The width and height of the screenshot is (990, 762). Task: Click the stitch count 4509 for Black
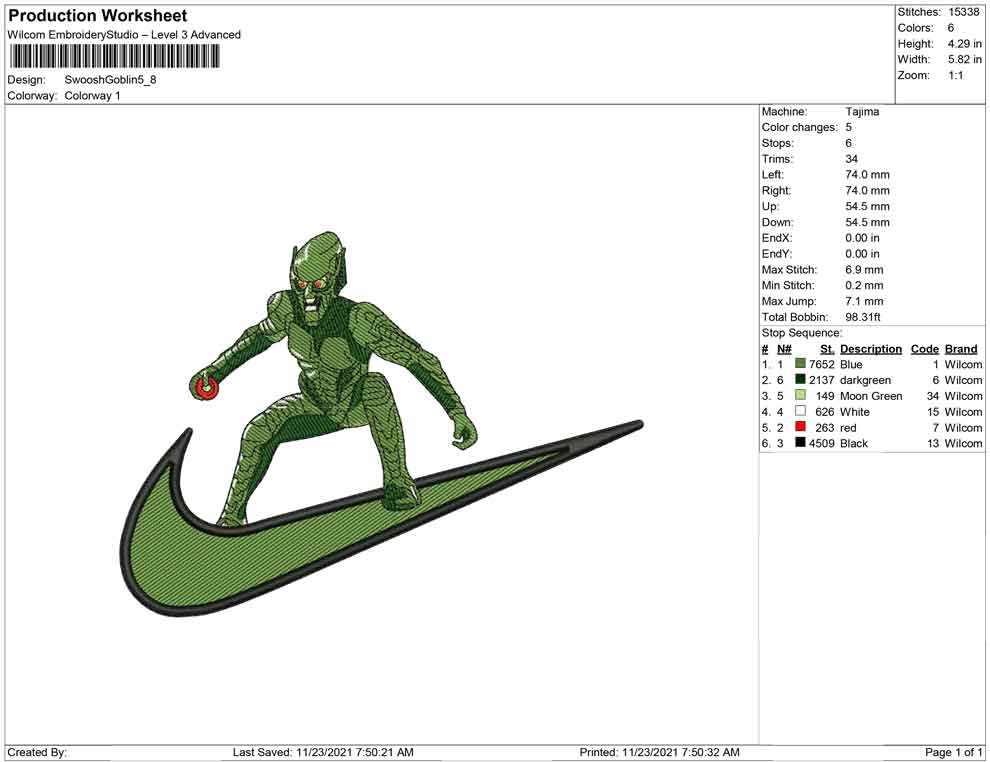click(x=821, y=444)
